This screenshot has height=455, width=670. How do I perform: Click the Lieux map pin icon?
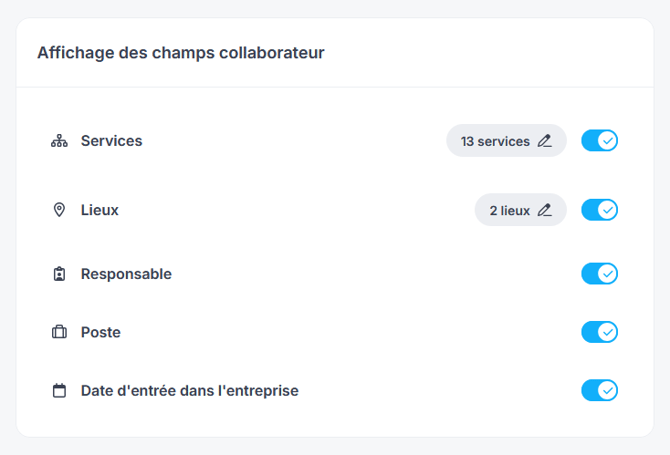59,210
